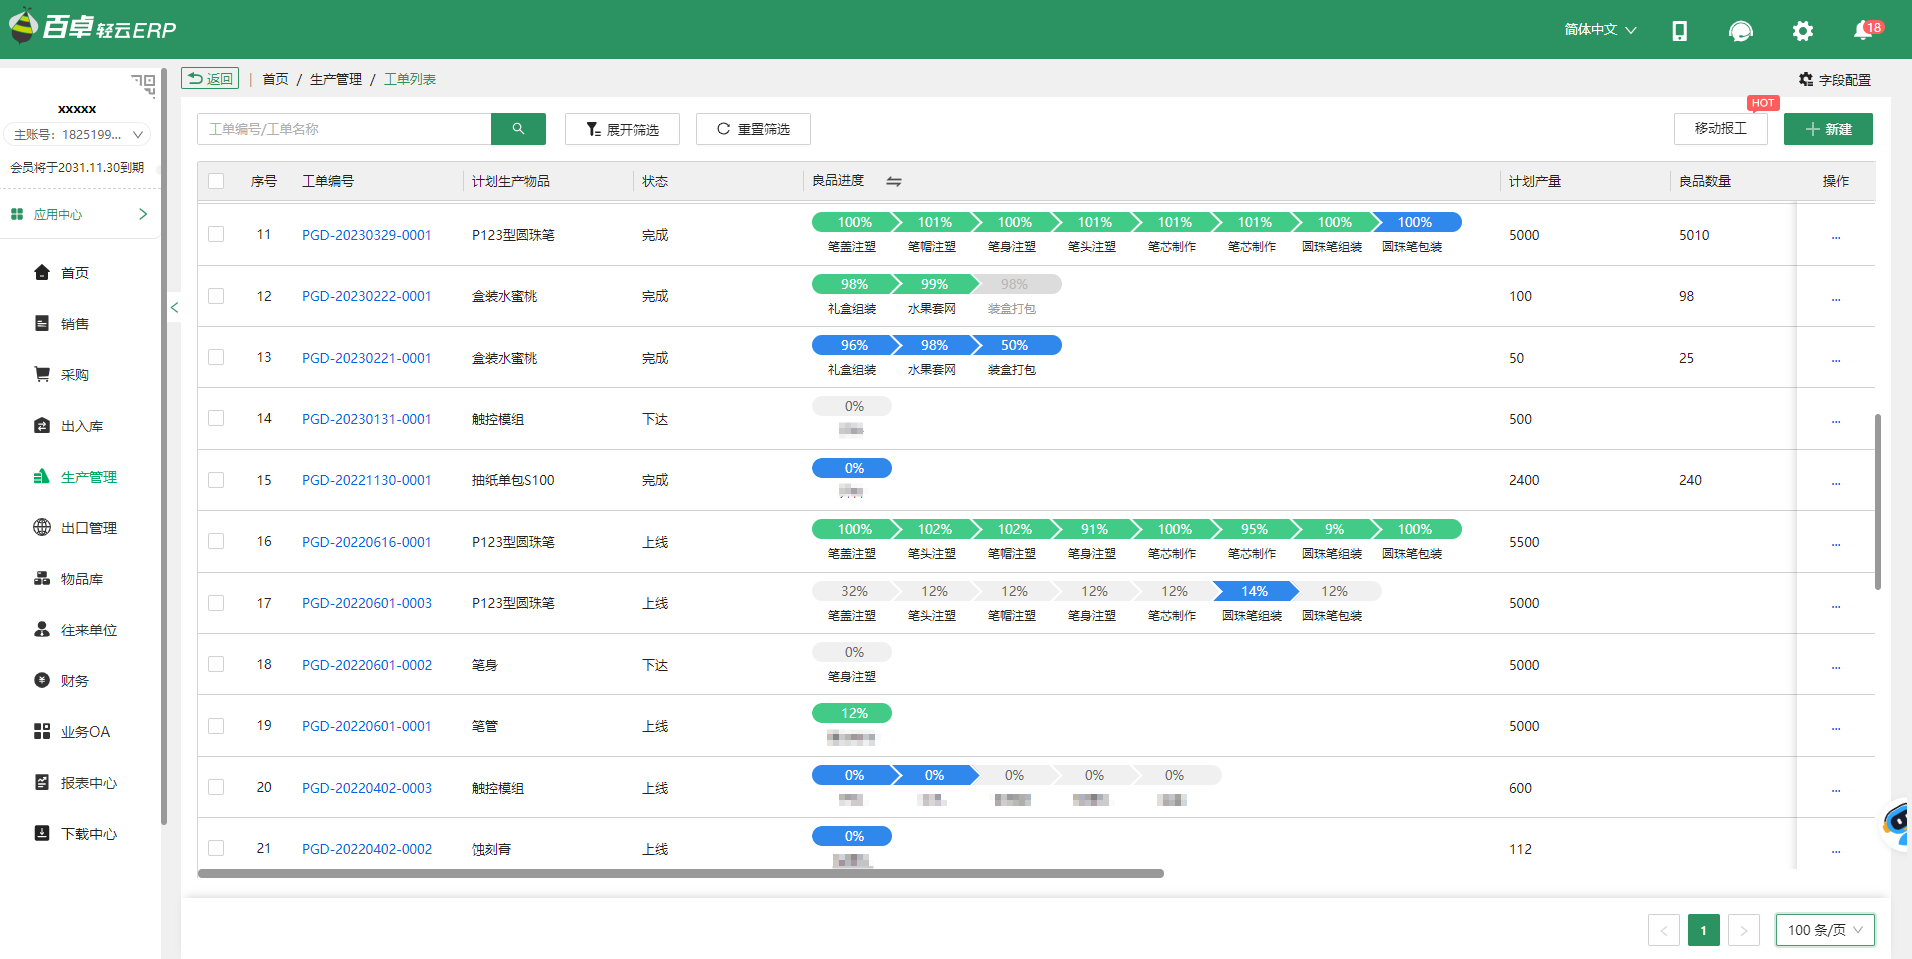The width and height of the screenshot is (1912, 959).
Task: Open 物品库 item library menu
Action: (x=82, y=579)
